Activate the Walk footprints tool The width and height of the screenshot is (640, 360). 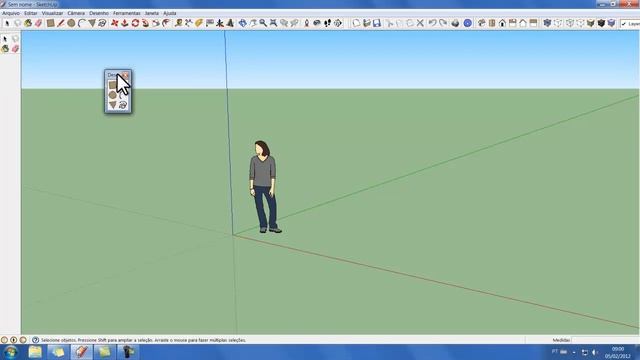pos(327,23)
